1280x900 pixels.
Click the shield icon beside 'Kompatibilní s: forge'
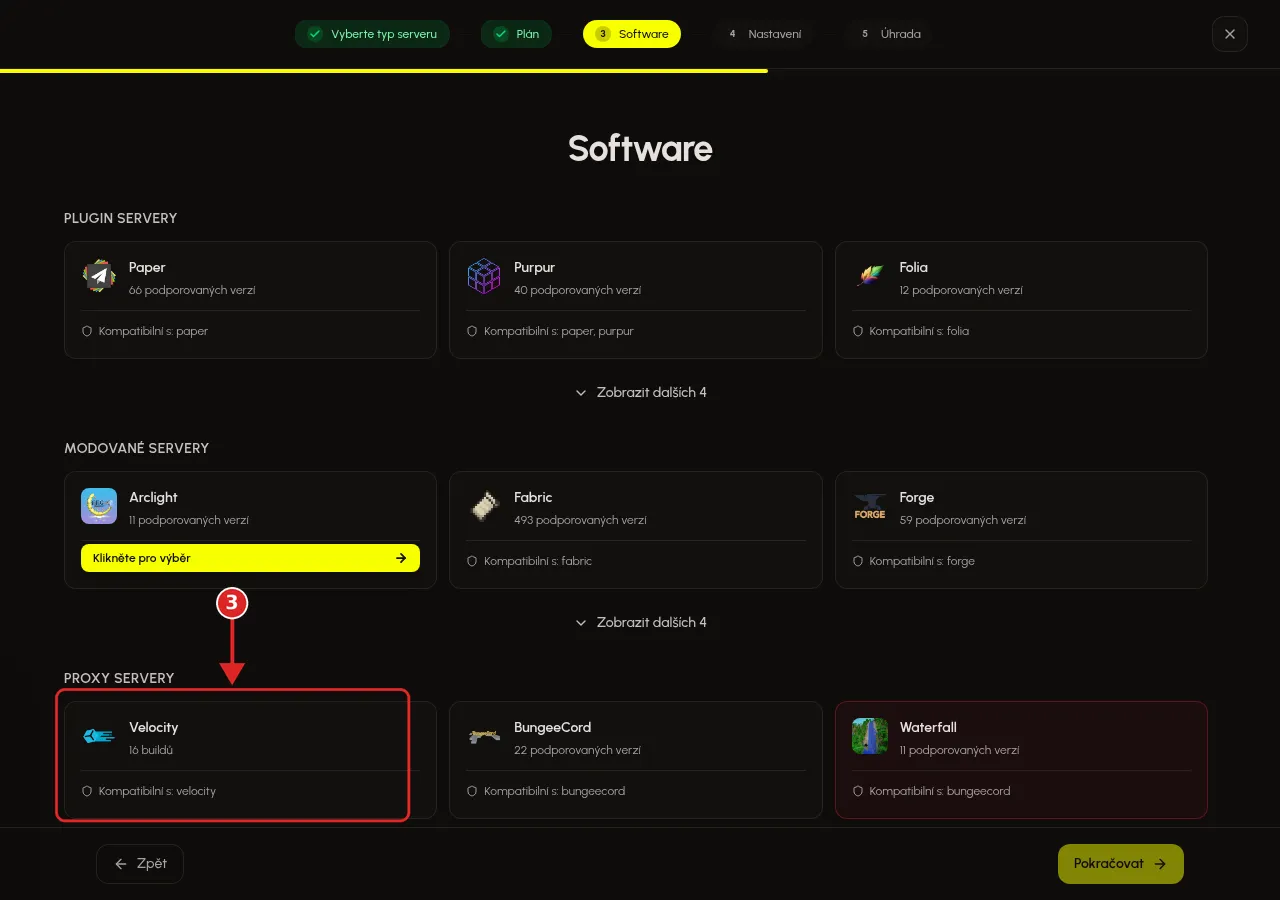click(x=858, y=561)
